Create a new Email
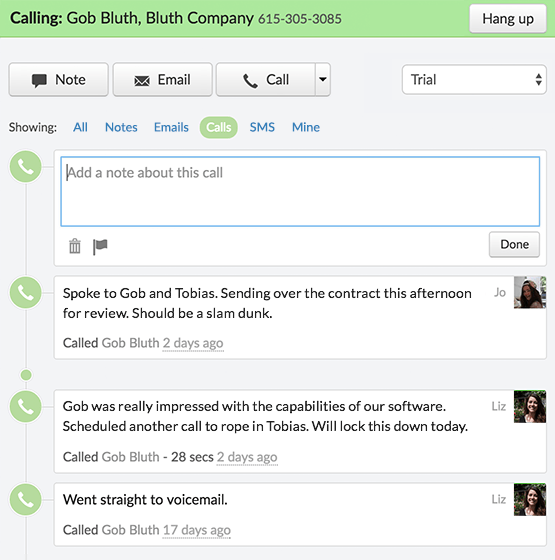This screenshot has height=560, width=555. [162, 79]
